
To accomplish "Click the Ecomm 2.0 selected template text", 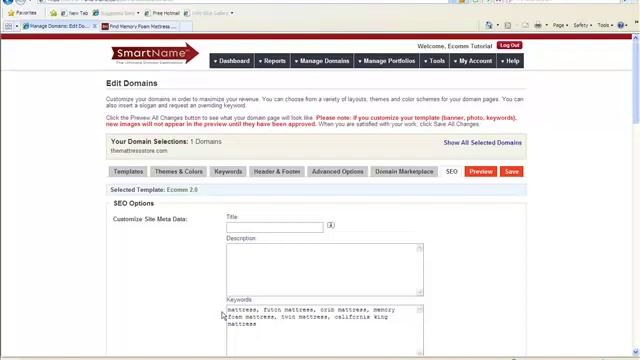I will click(182, 190).
